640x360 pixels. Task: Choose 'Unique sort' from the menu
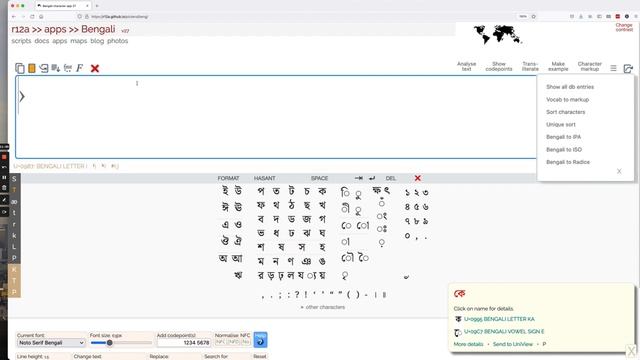[x=560, y=124]
